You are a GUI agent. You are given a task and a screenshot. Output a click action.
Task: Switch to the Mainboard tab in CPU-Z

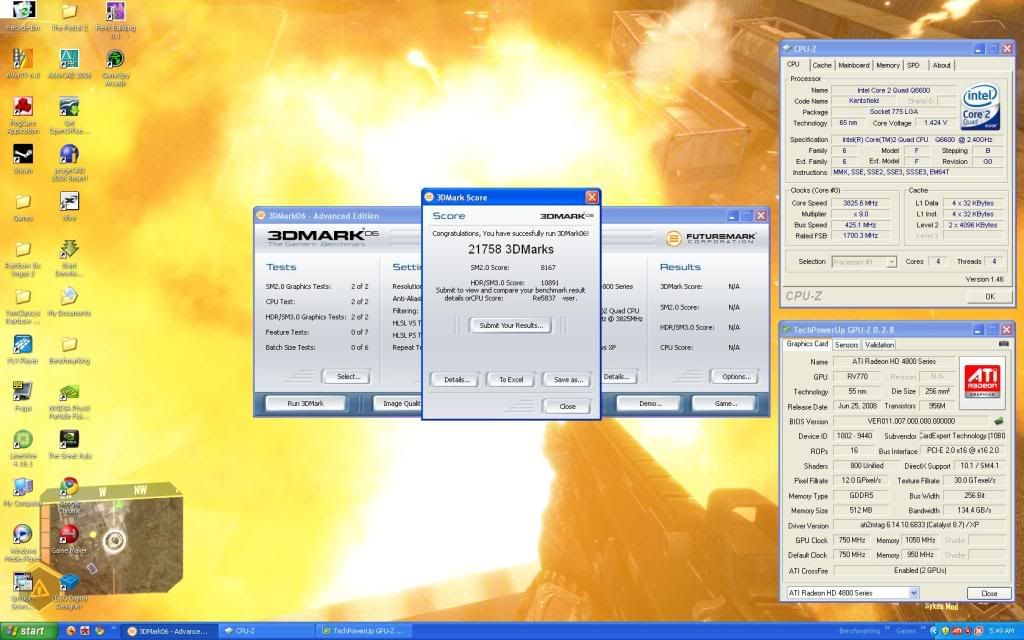pyautogui.click(x=854, y=65)
